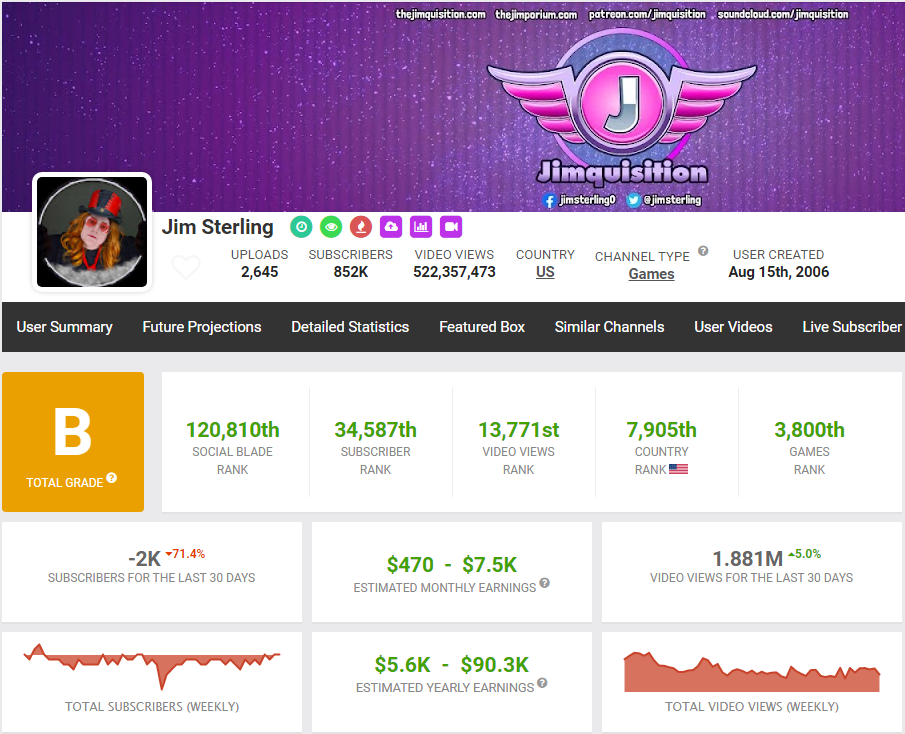The image size is (905, 734).
Task: Follow the US country link
Action: [x=545, y=272]
